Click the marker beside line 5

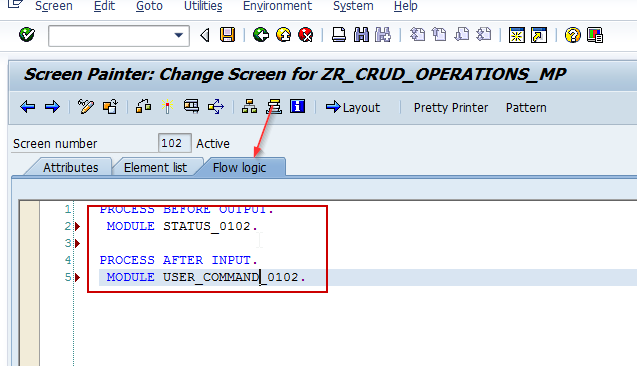coord(78,277)
